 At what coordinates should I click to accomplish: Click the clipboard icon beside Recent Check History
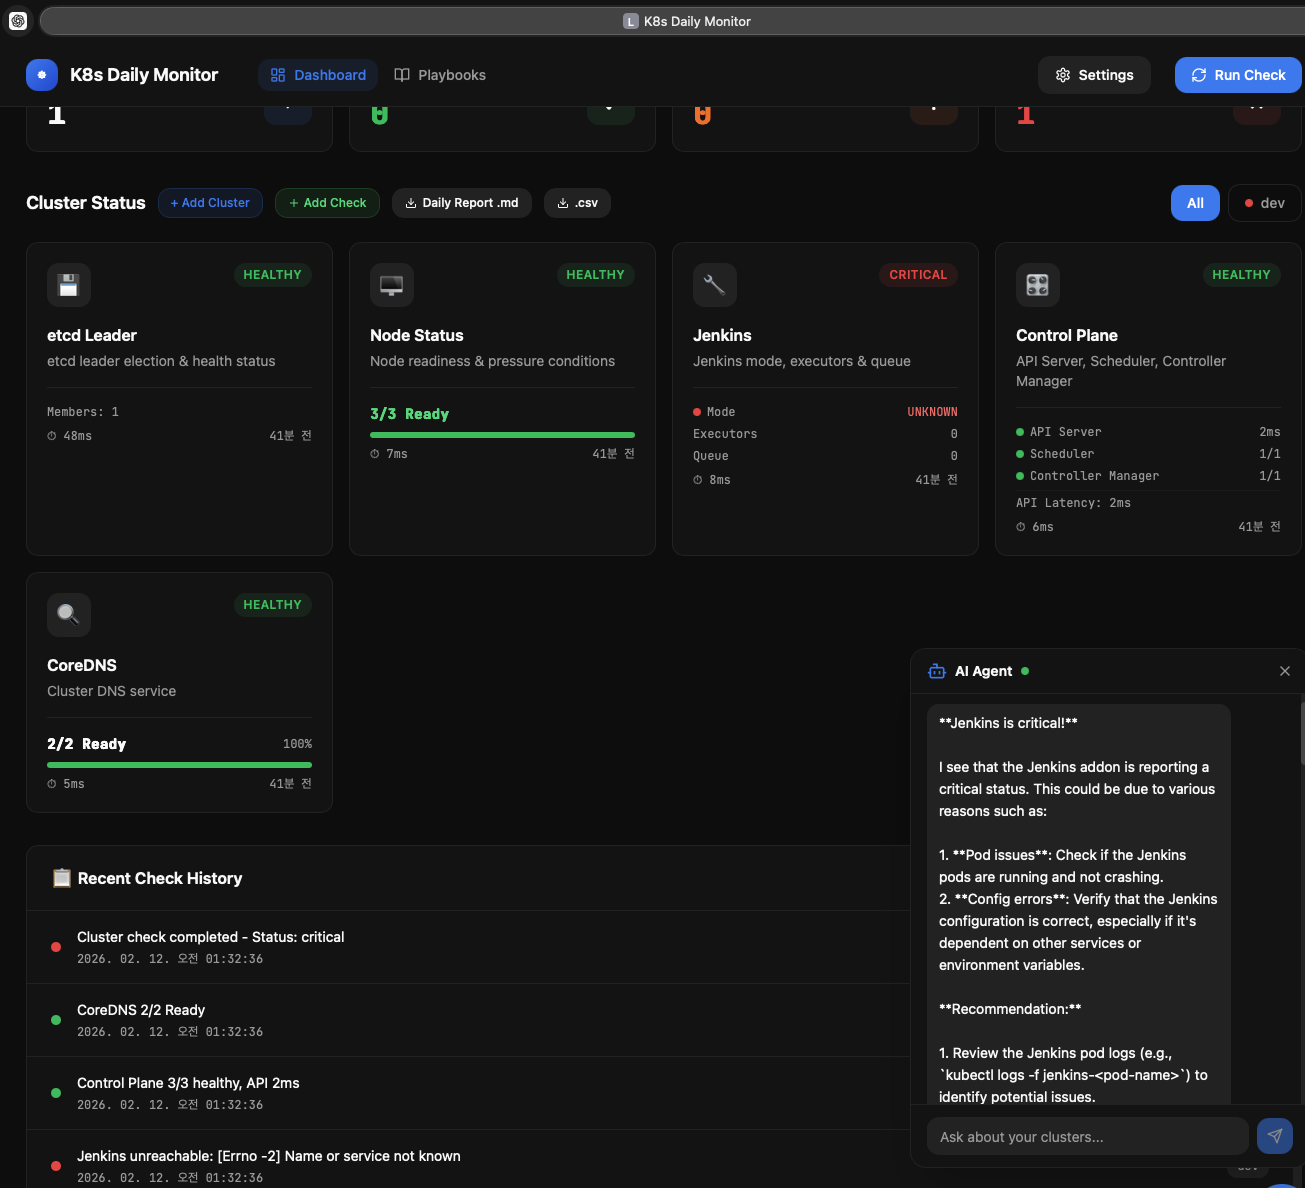(x=62, y=878)
